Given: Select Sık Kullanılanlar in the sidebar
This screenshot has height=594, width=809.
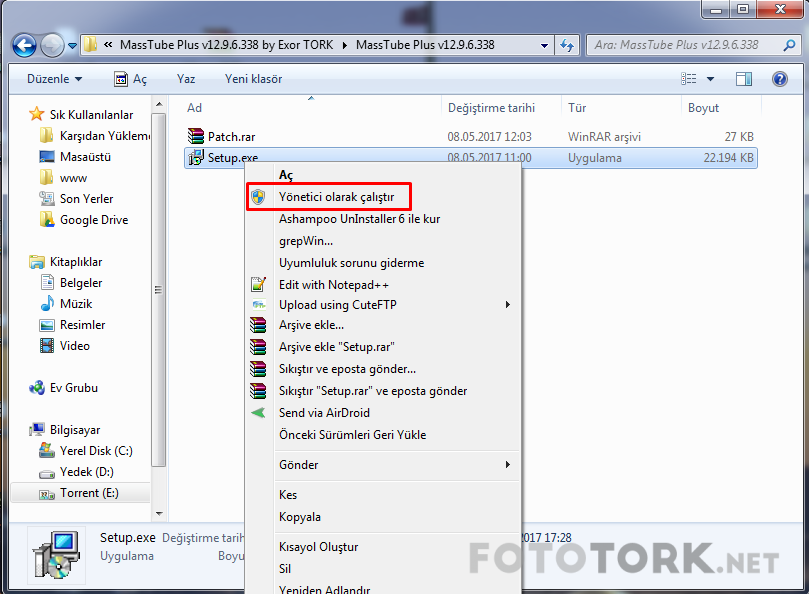Looking at the screenshot, I should point(91,115).
